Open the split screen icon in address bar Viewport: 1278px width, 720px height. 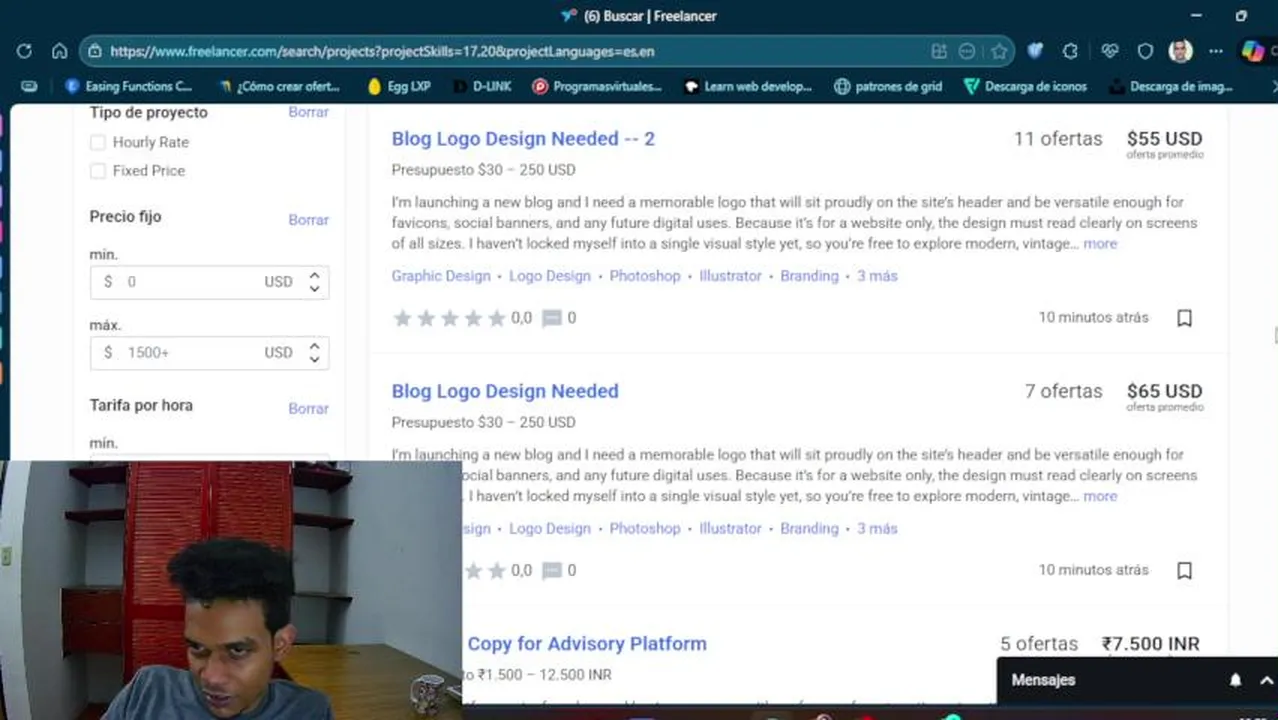(938, 51)
